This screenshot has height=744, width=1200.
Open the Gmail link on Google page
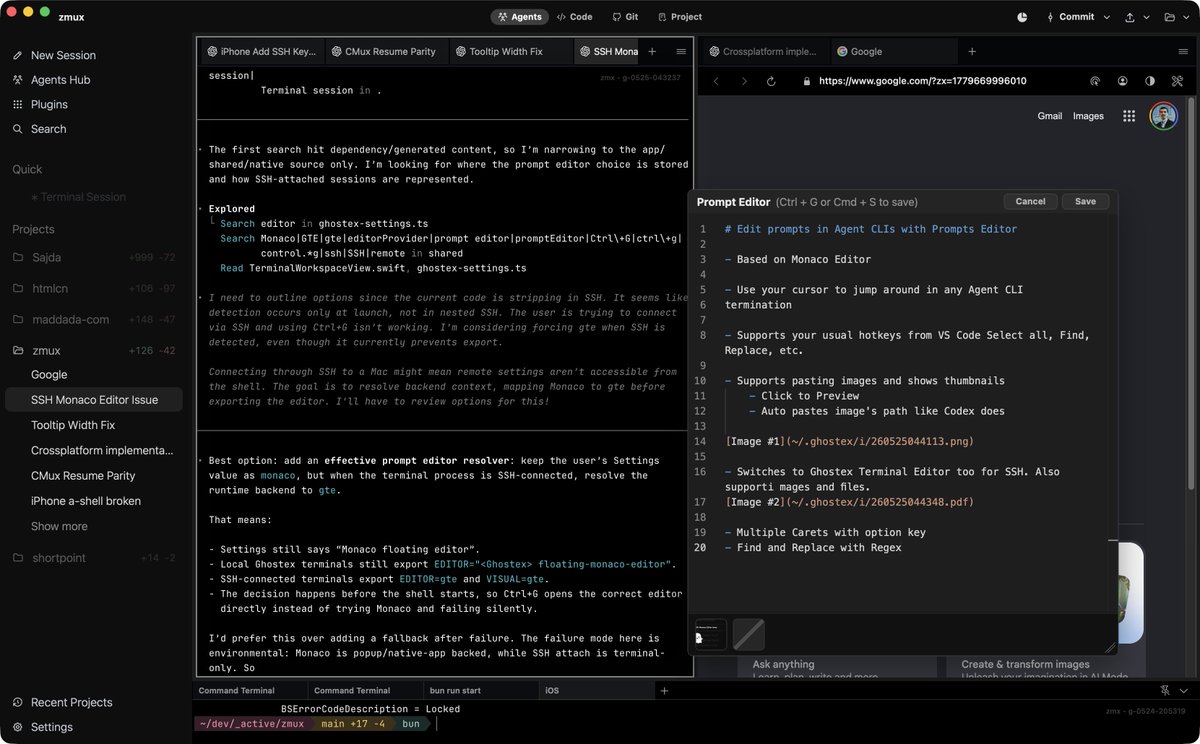pyautogui.click(x=1050, y=116)
